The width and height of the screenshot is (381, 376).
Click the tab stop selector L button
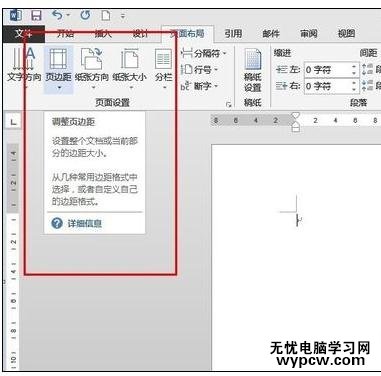point(13,122)
